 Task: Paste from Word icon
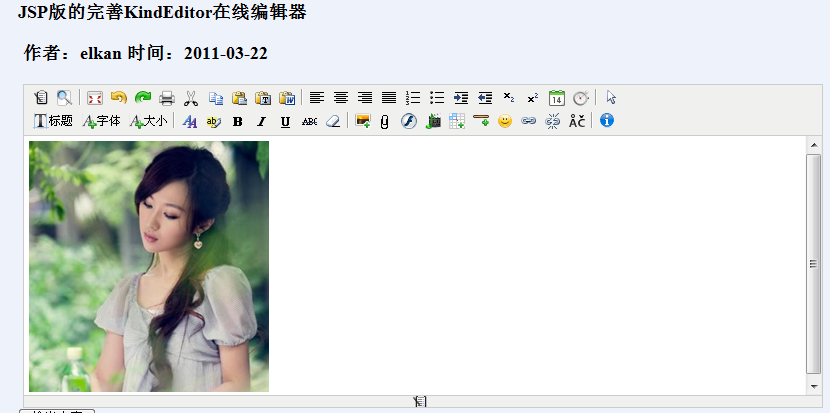click(287, 98)
